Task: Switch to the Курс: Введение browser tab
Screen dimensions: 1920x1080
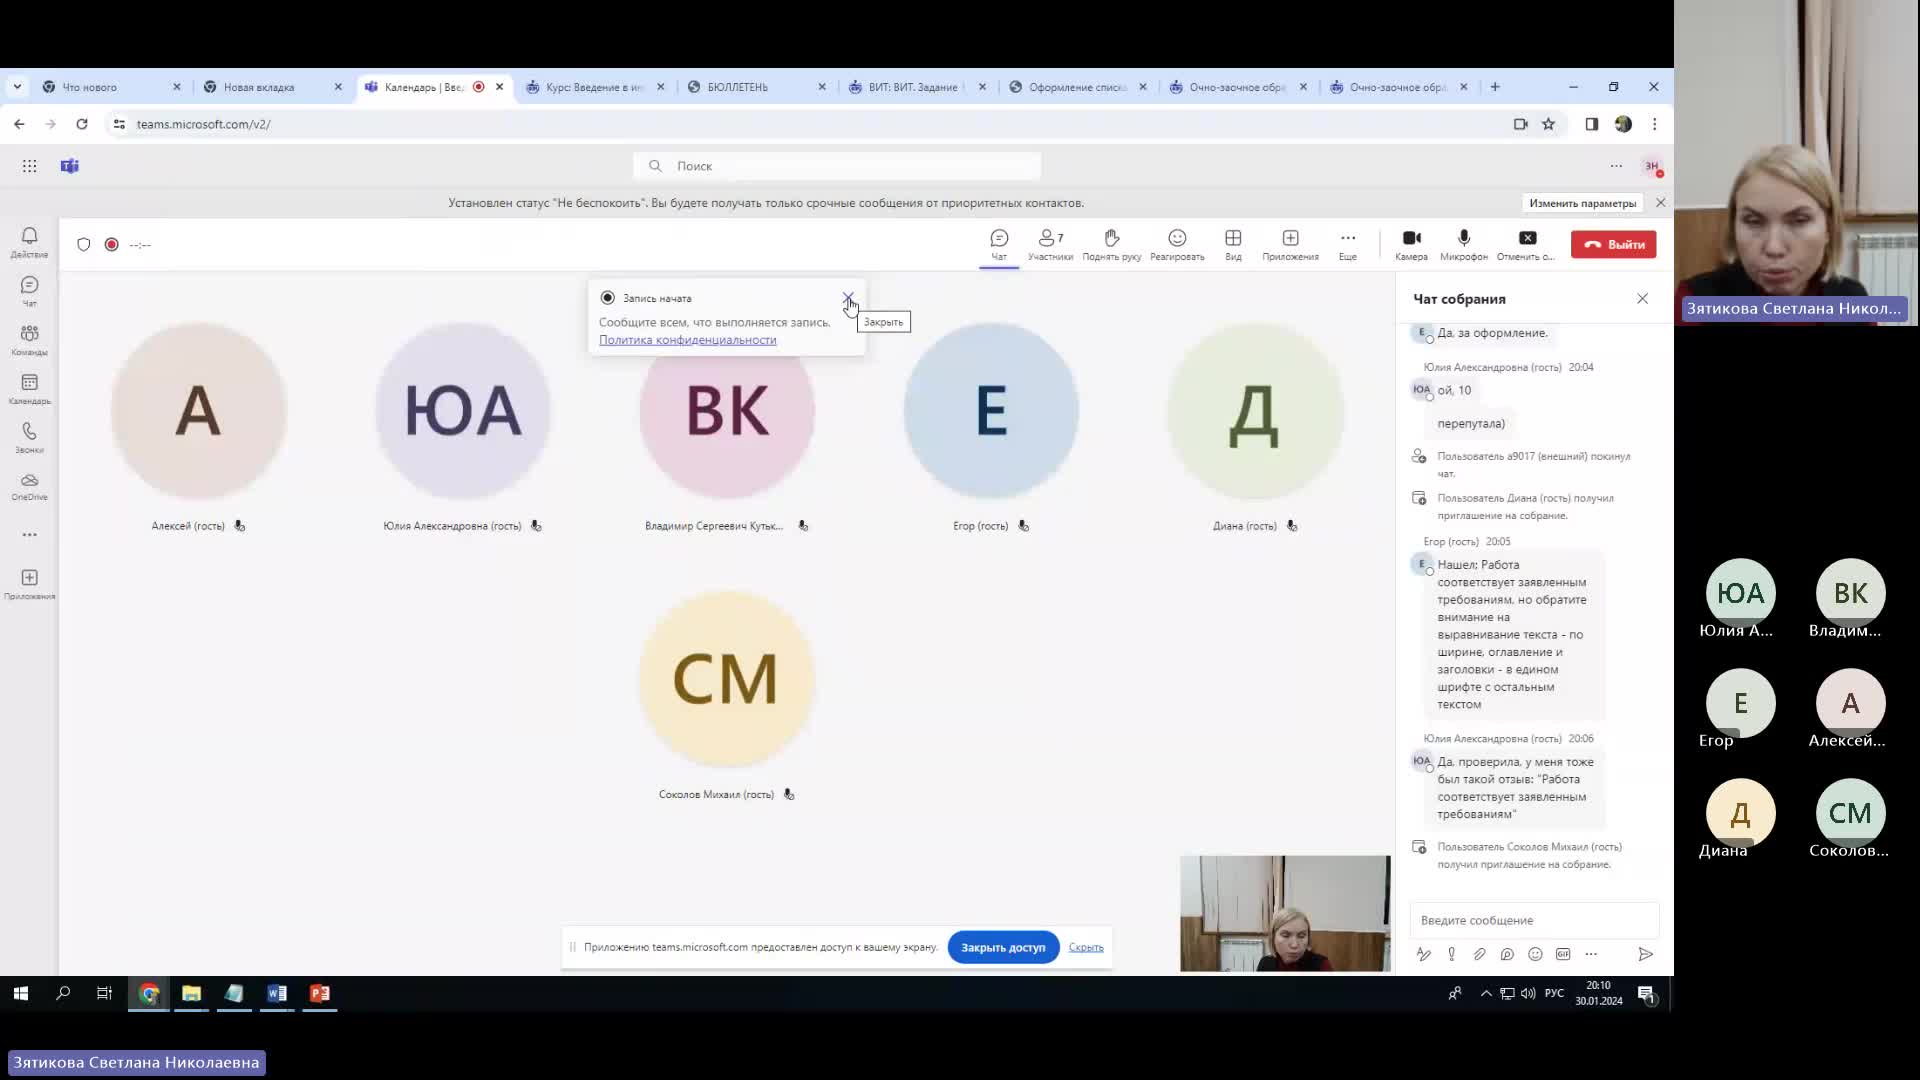Action: pos(596,87)
